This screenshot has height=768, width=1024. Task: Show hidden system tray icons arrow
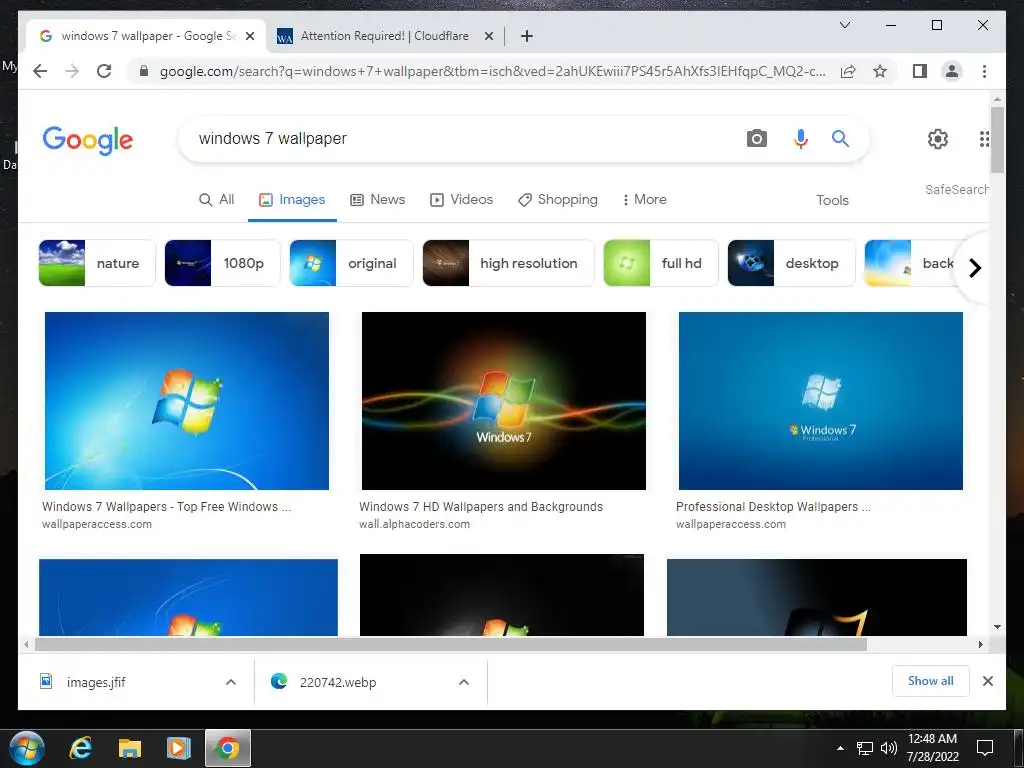(840, 748)
